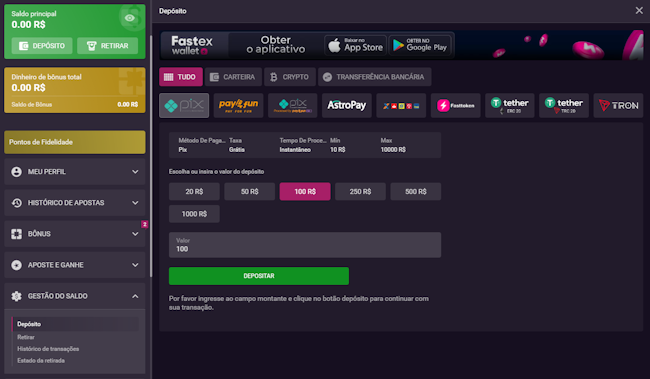Screen dimensions: 650x379
Task: Expand HISTÓRICO DE APOSTAS chevron
Action: pos(135,203)
